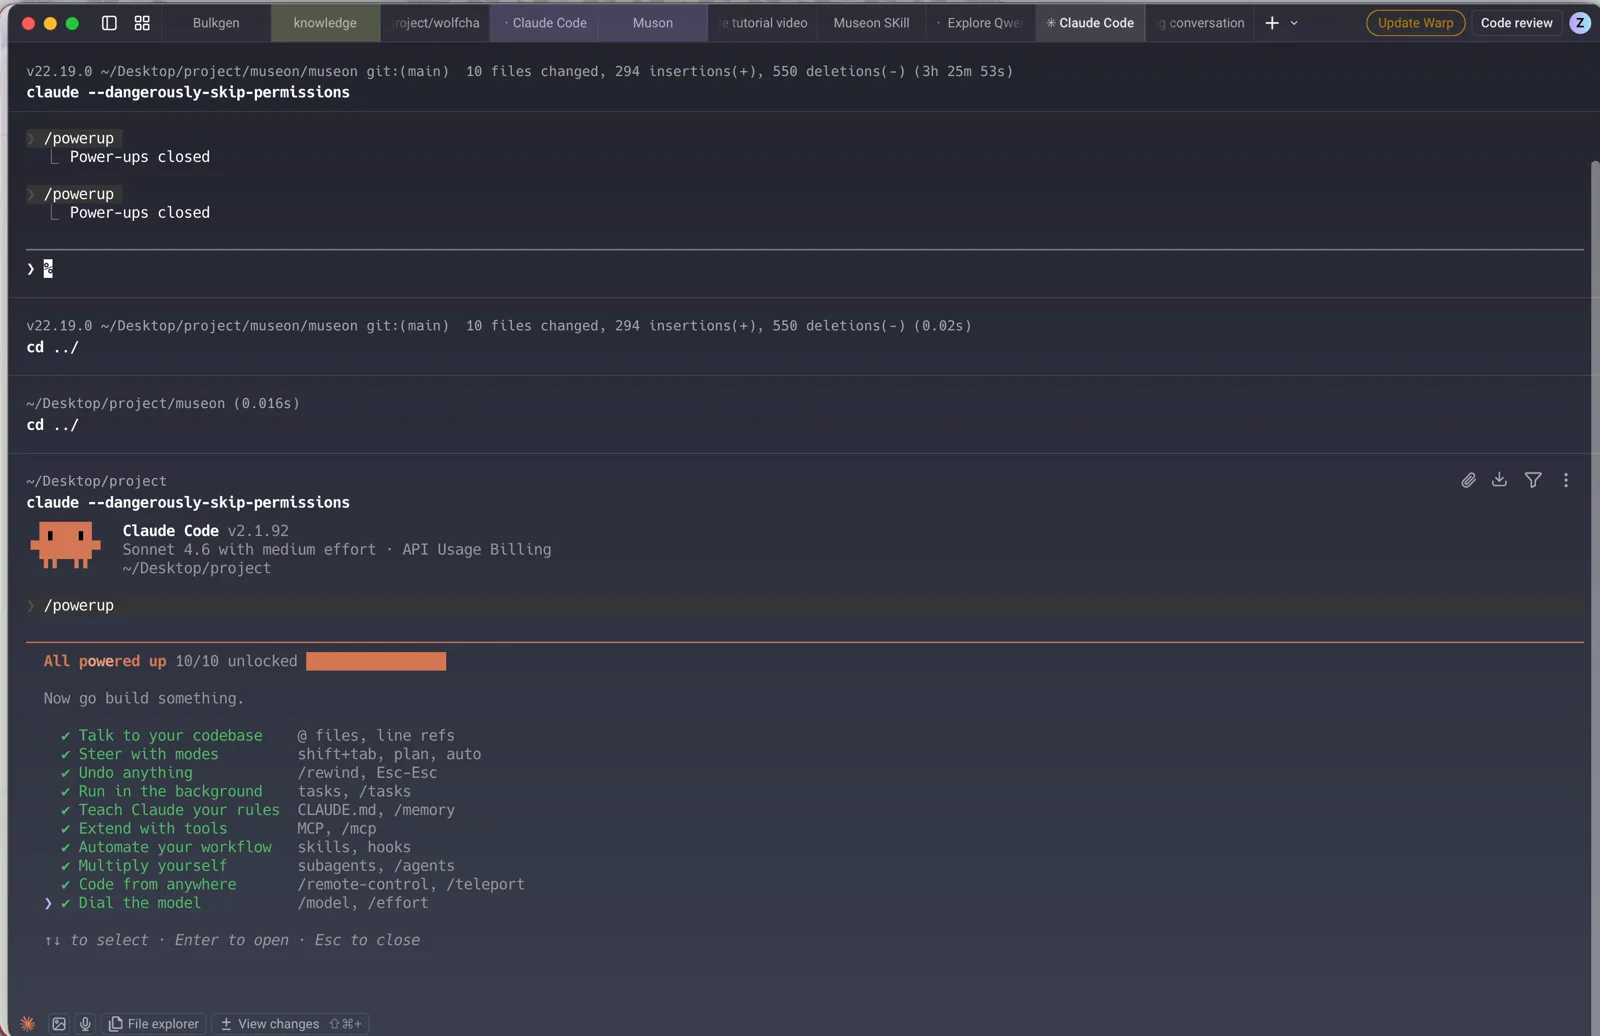The height and width of the screenshot is (1036, 1600).
Task: Select the active Claude Code tab with the asterisk
Action: [1090, 23]
